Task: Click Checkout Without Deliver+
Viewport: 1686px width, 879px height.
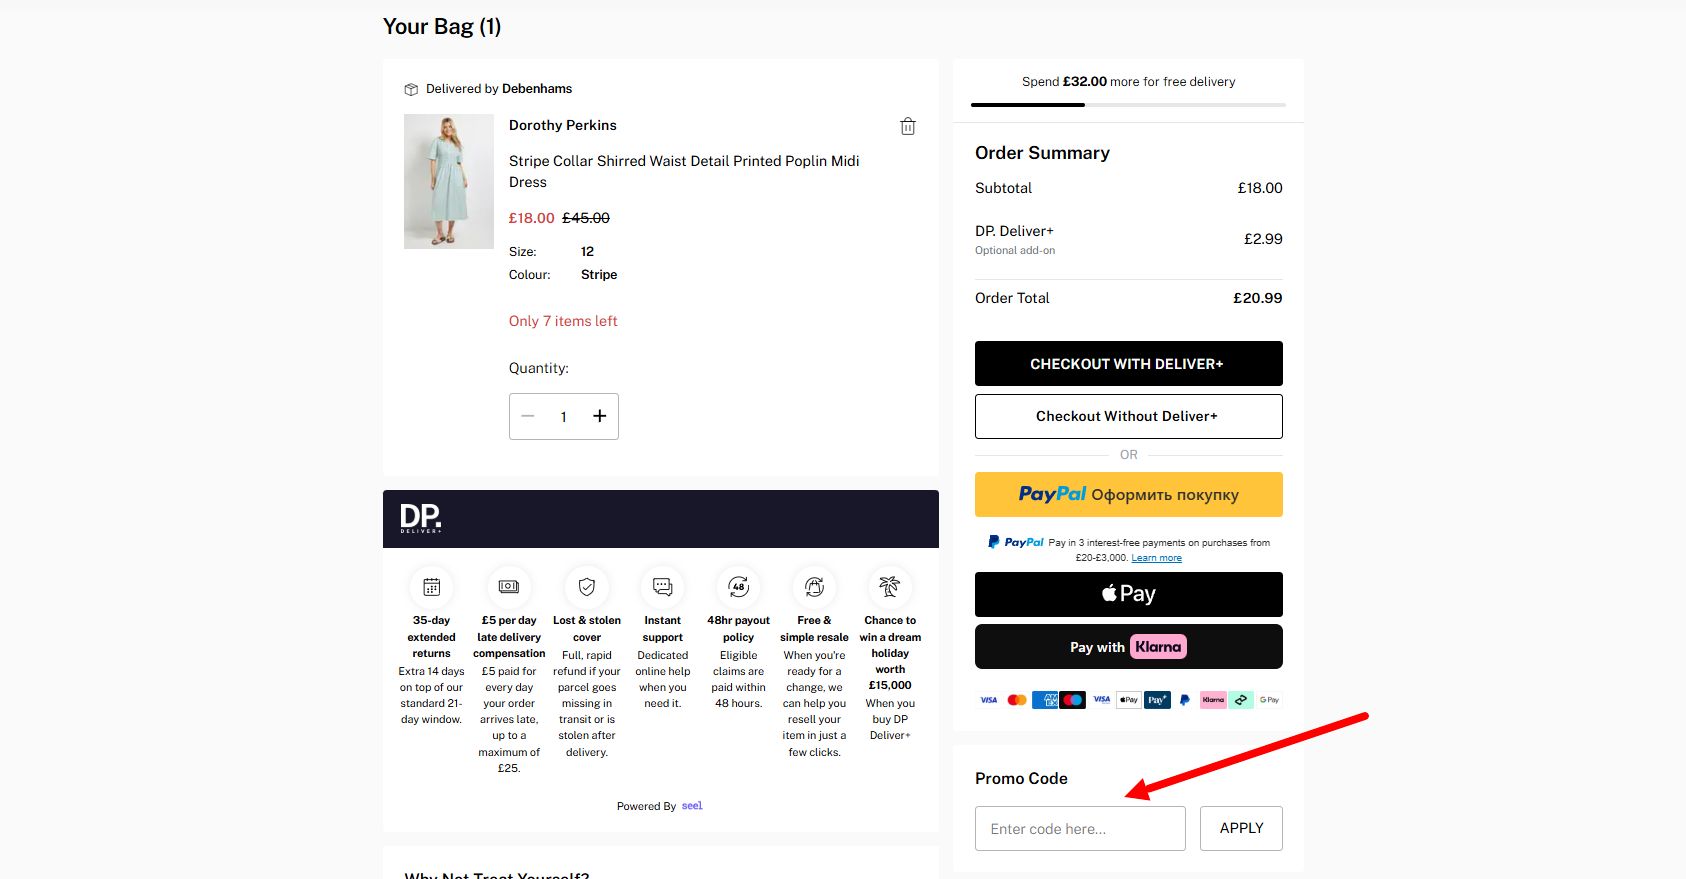Action: coord(1128,416)
